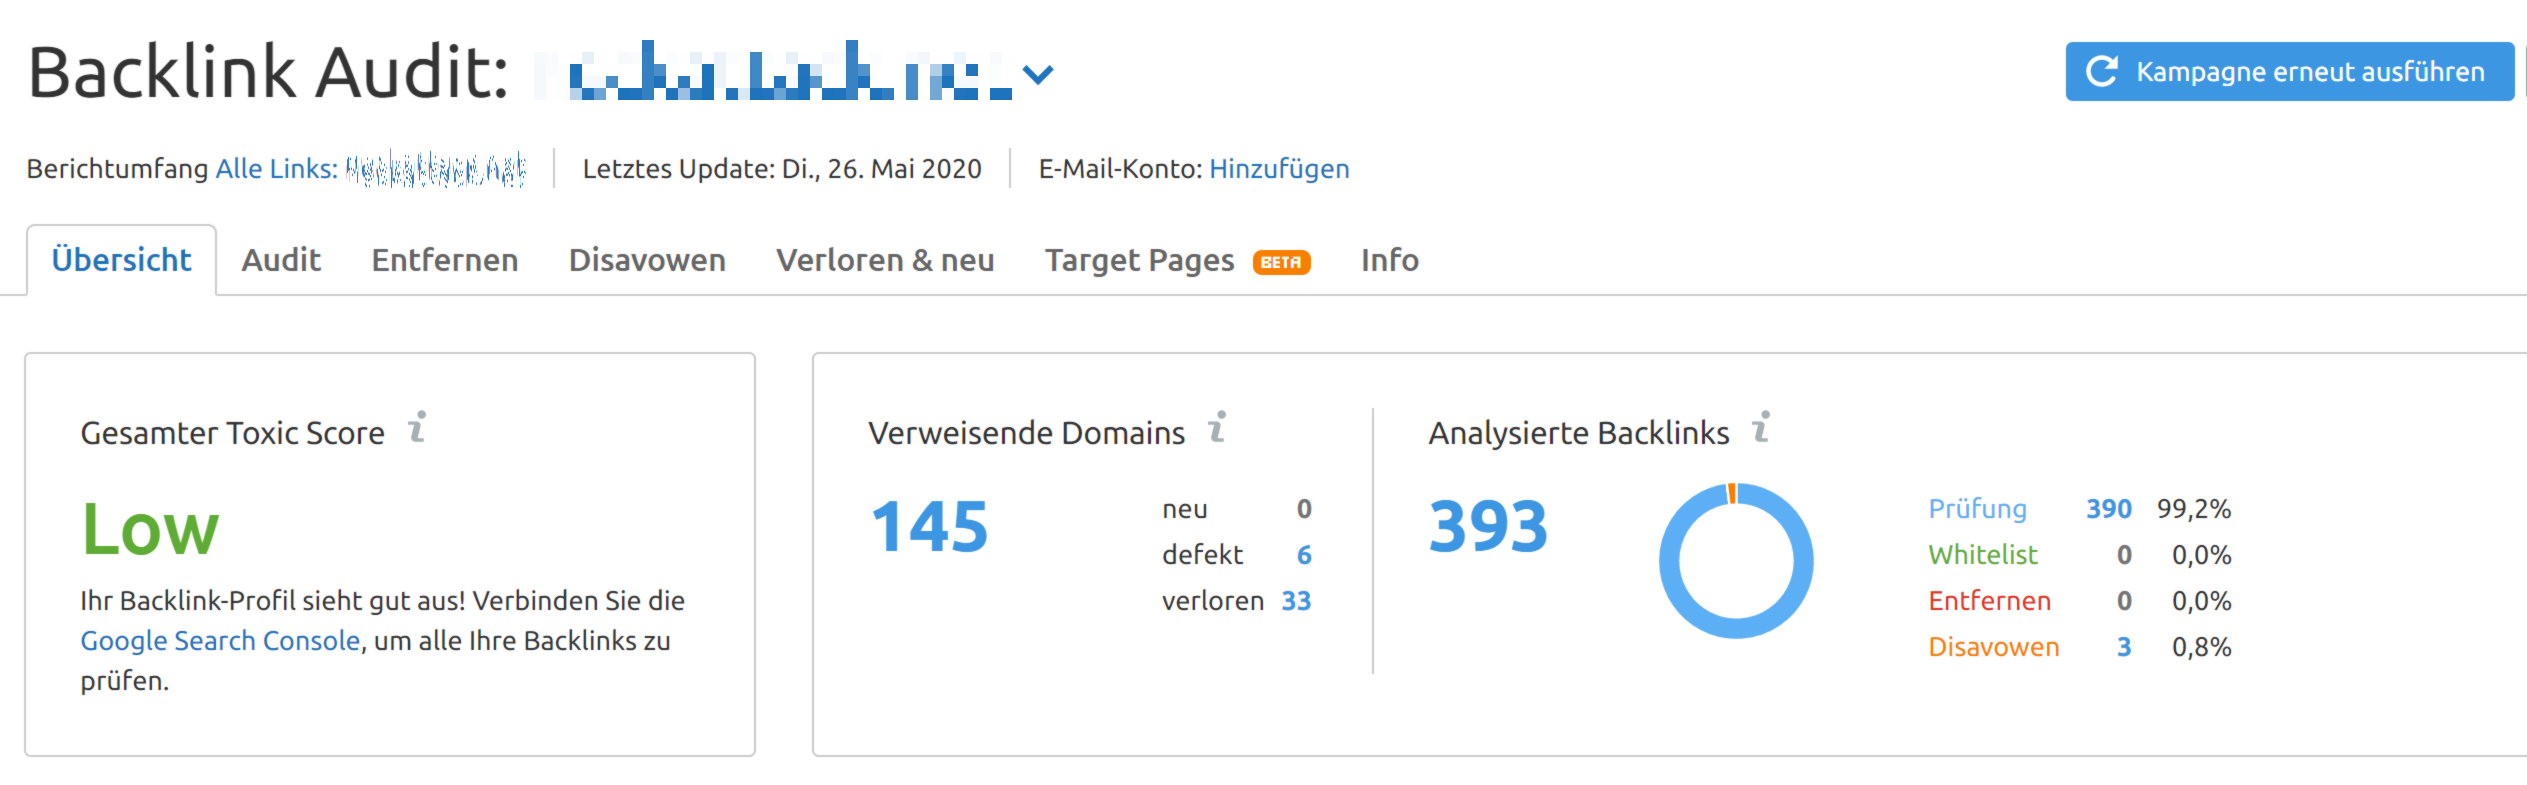Click the BETA badge next to Target Pages

pos(1281,262)
